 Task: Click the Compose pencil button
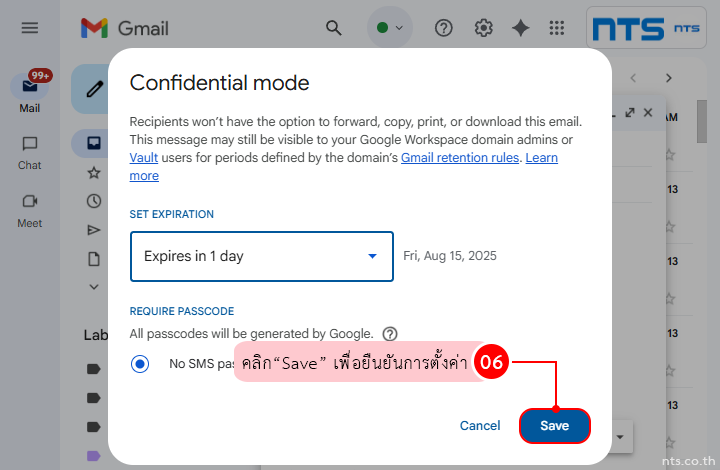(x=95, y=89)
